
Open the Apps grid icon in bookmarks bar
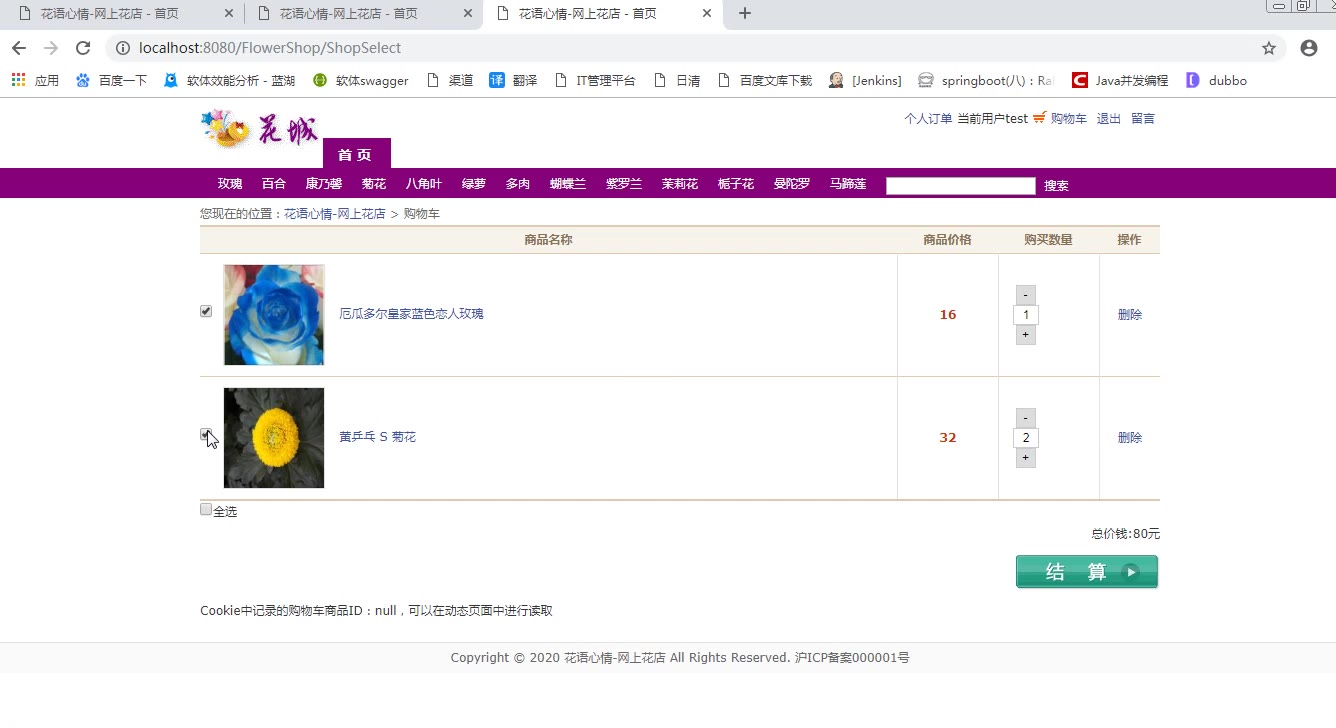coord(19,80)
